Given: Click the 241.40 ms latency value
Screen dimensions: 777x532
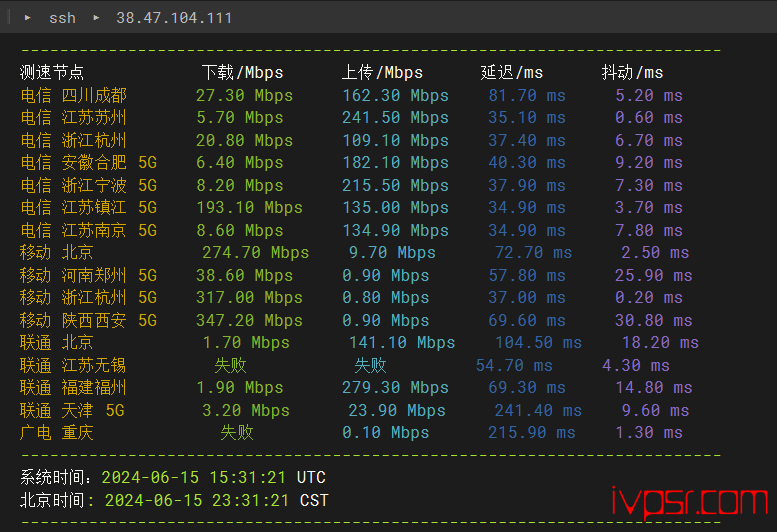Looking at the screenshot, I should 537,410.
